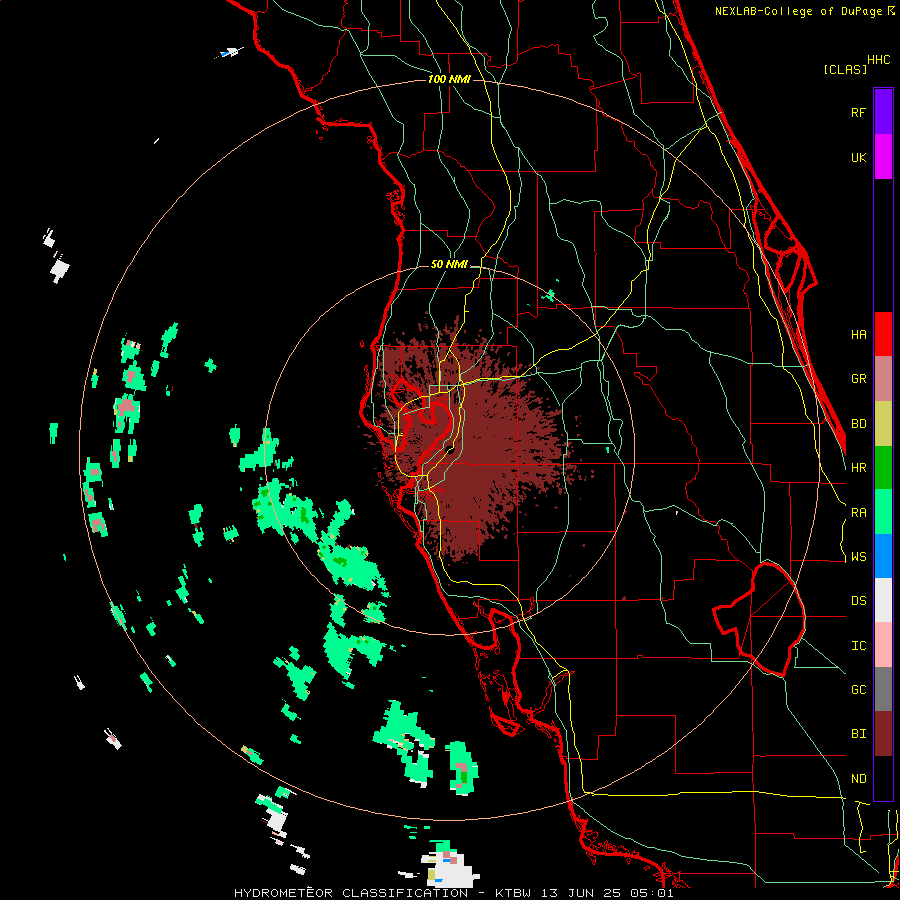
Task: Click the IC light pink legend swatch
Action: click(883, 645)
